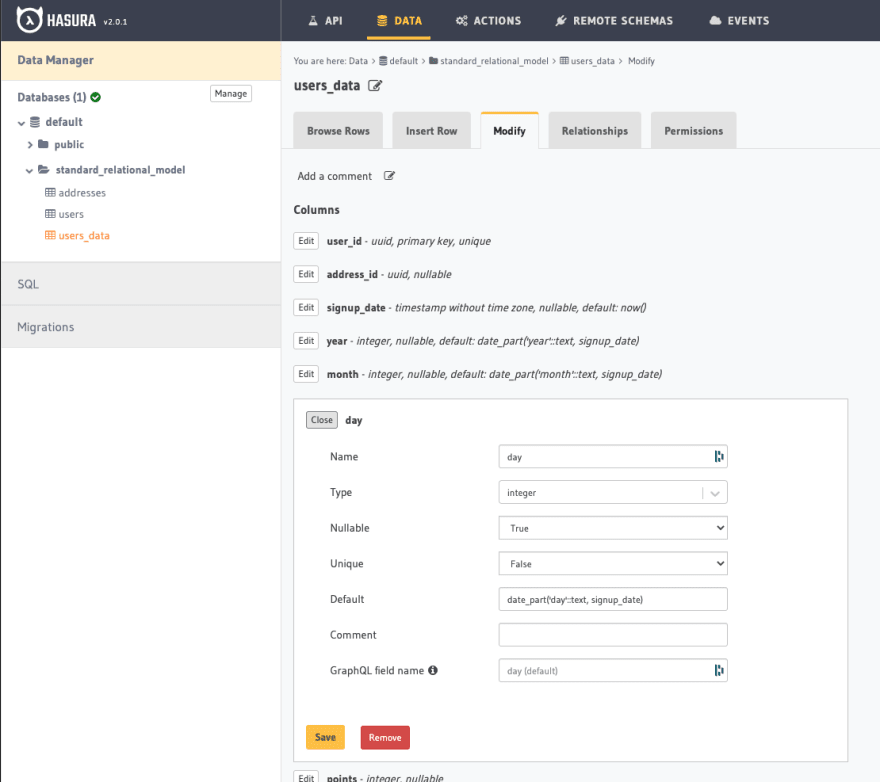This screenshot has width=880, height=782.
Task: Open the Permissions tab
Action: [x=693, y=130]
